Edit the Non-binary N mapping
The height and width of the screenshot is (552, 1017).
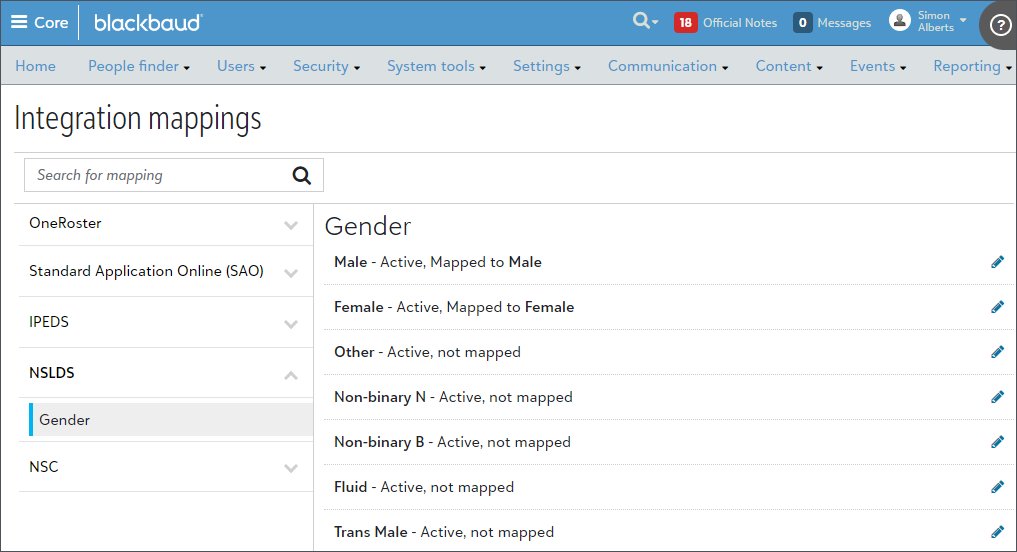coord(998,397)
